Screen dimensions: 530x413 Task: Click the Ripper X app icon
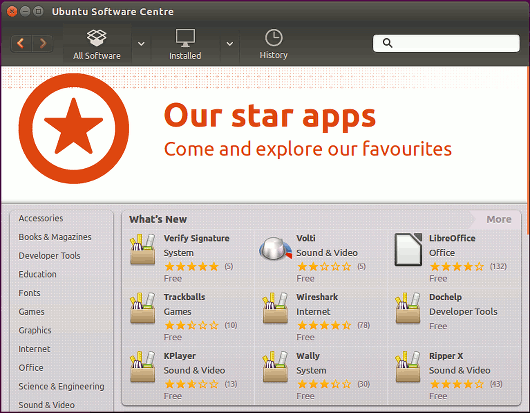tap(408, 367)
